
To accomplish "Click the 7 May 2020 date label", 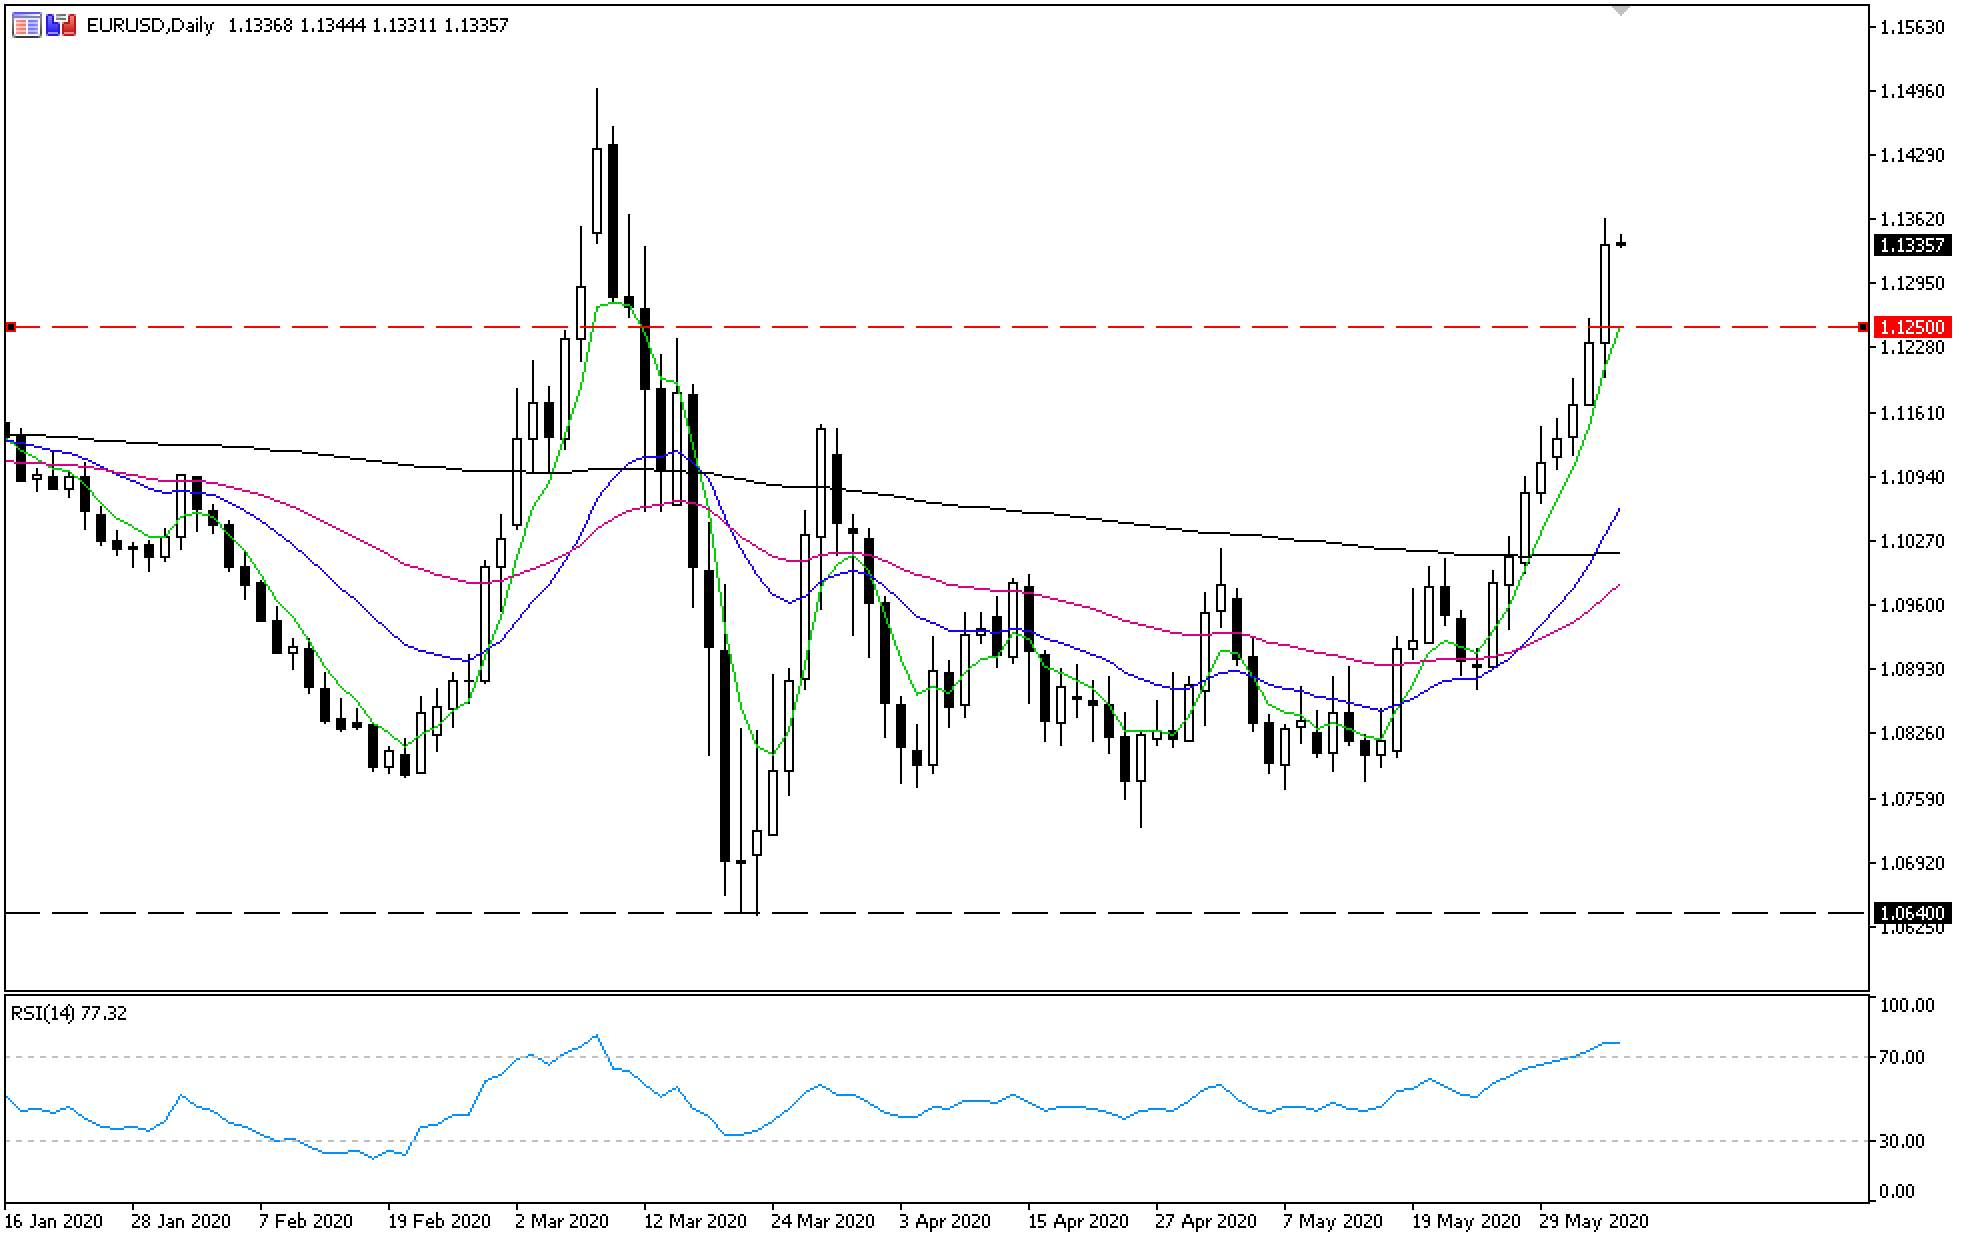I will [1333, 1221].
